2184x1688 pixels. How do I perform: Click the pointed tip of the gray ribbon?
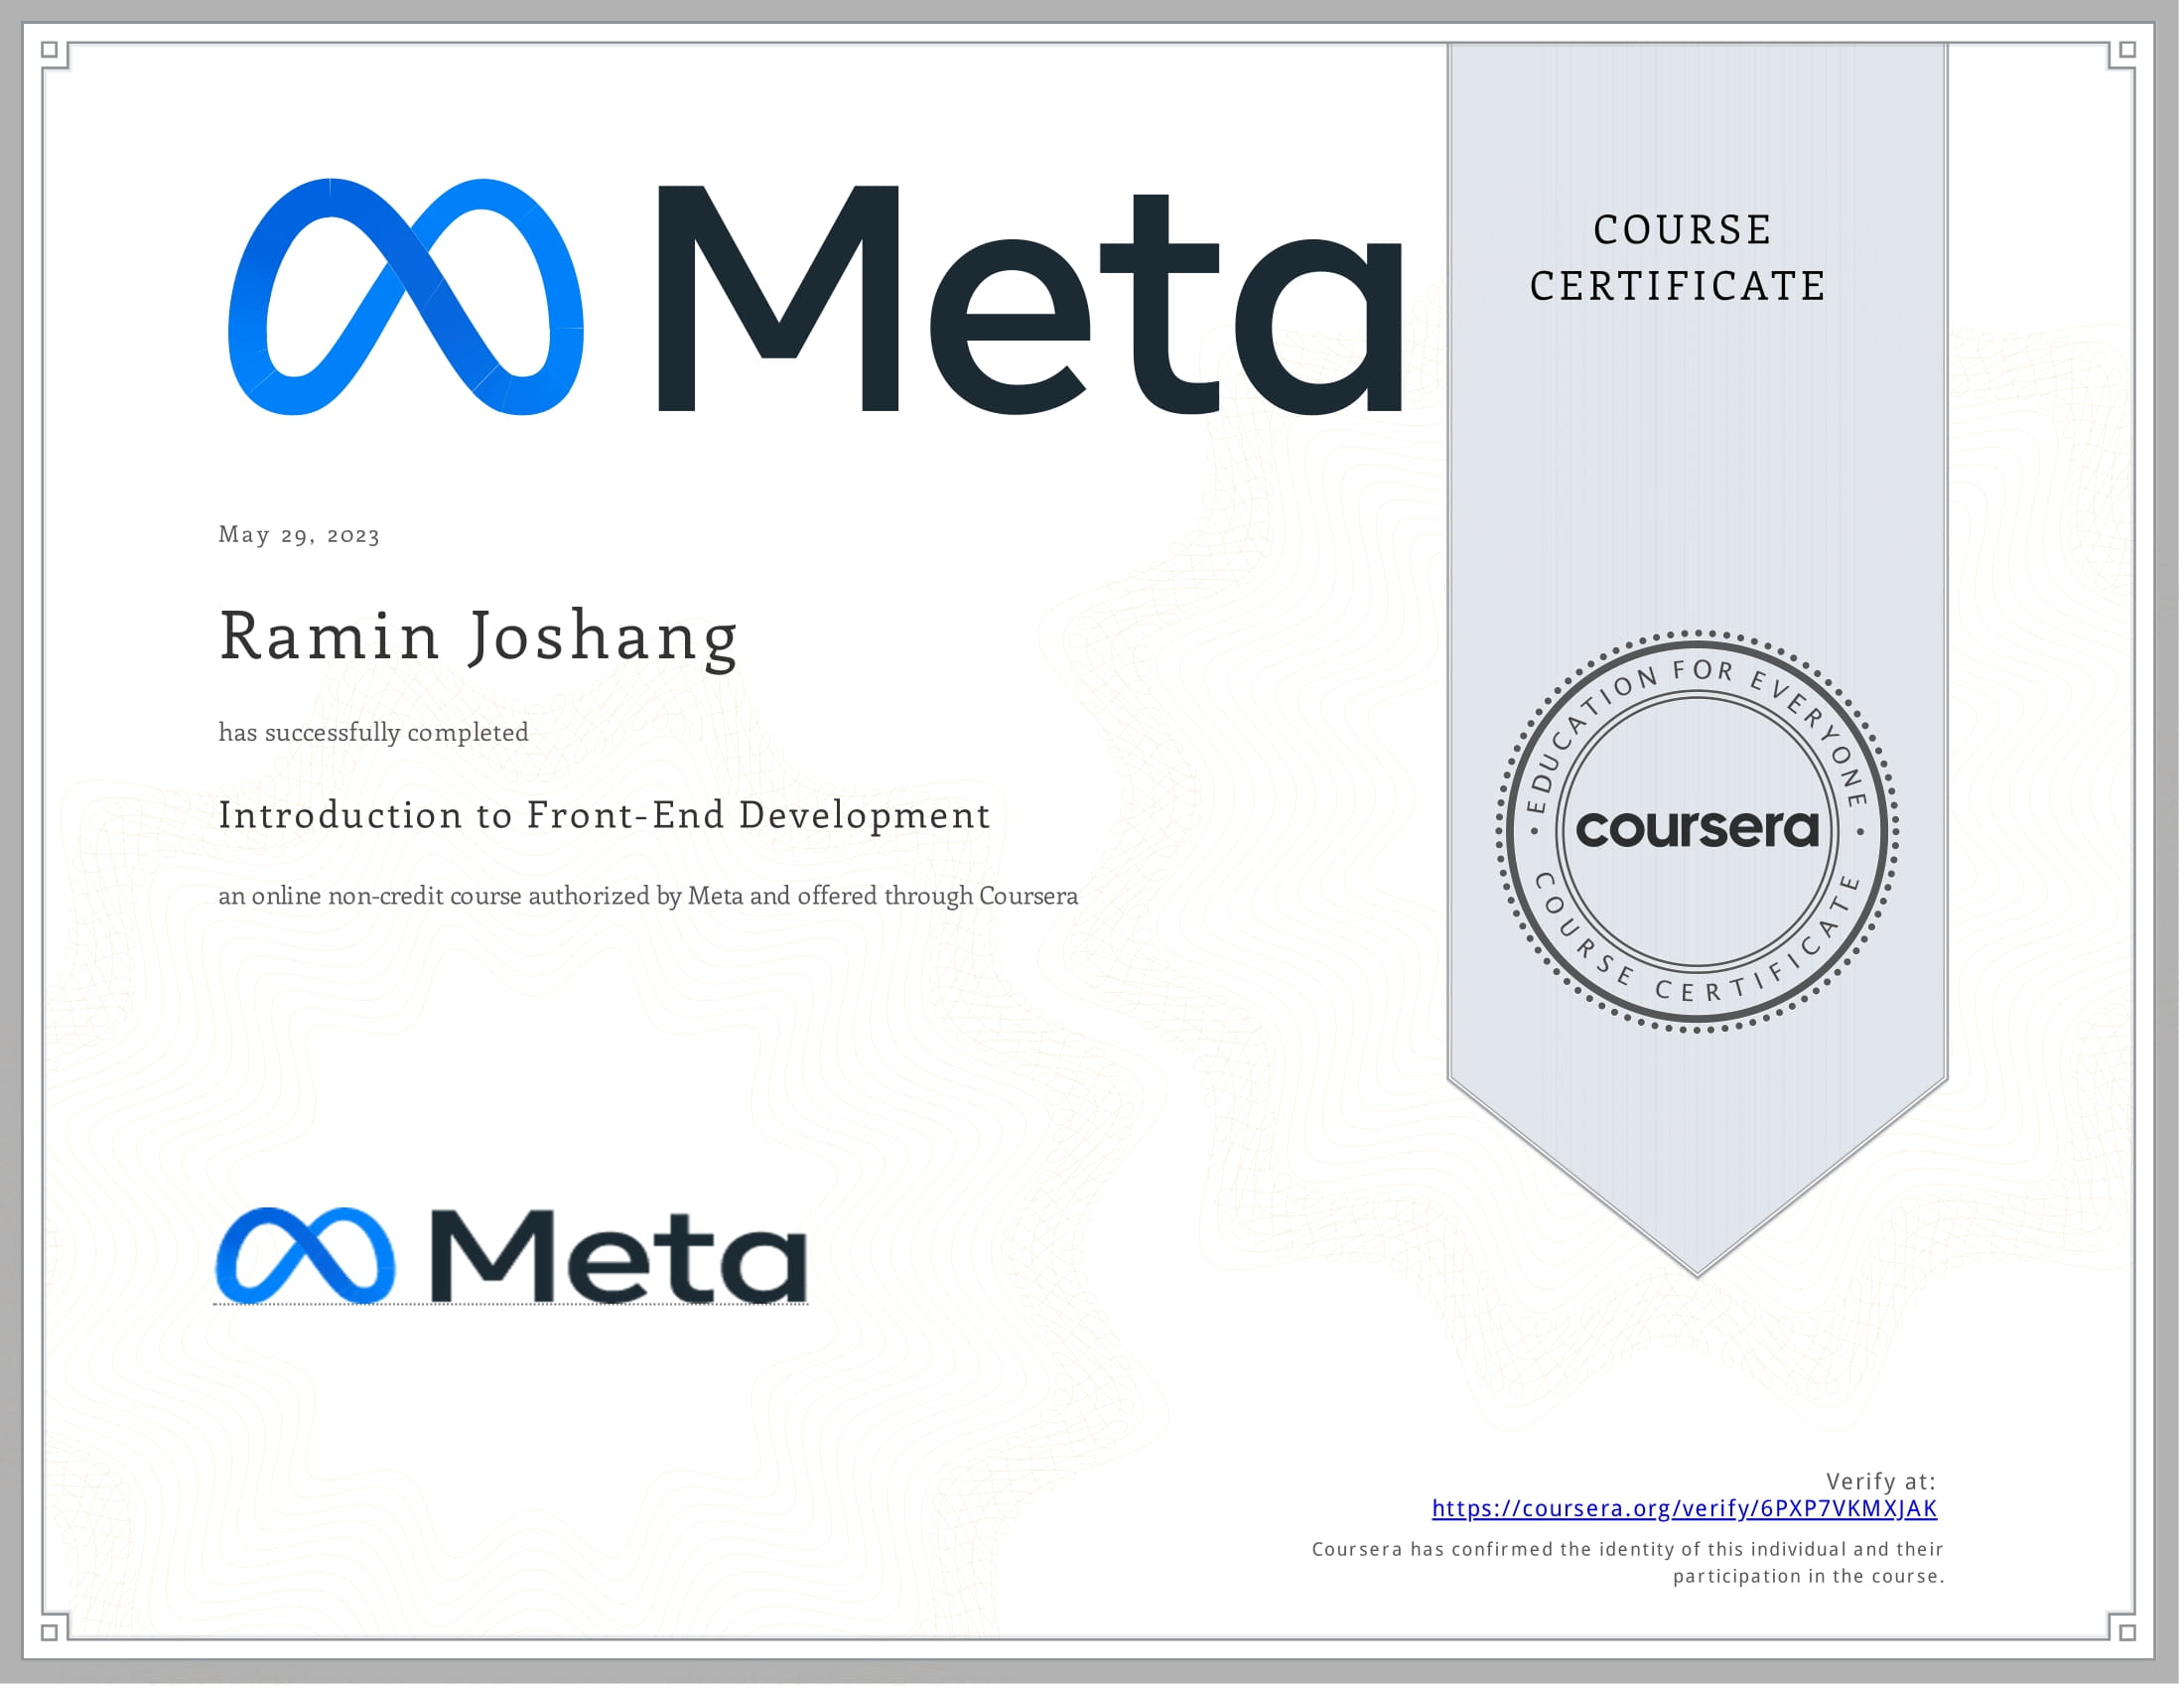coord(1697,1268)
